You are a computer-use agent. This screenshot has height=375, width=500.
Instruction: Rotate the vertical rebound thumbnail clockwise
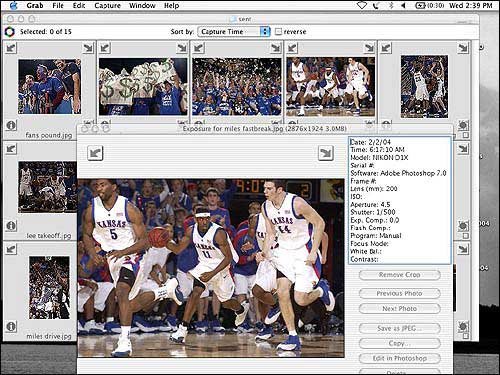[463, 48]
